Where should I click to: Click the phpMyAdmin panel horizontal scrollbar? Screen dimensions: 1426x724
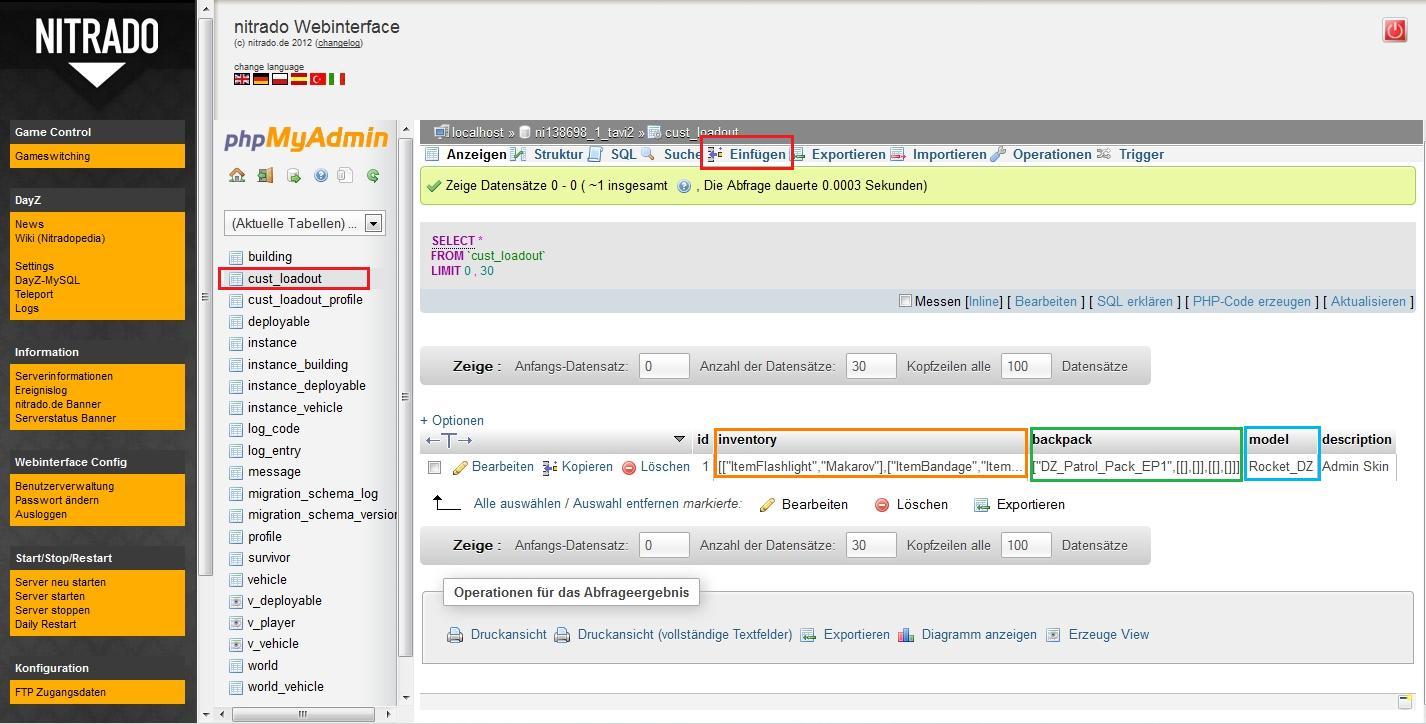(x=305, y=715)
